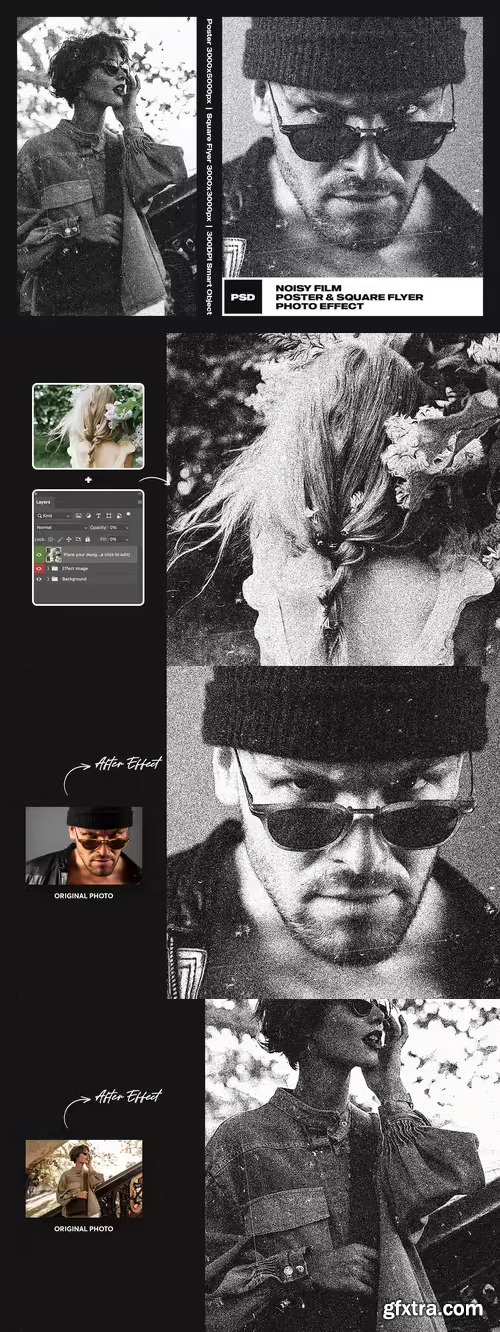Filter layers by pixel layer icon
The width and height of the screenshot is (500, 1332).
click(x=78, y=516)
